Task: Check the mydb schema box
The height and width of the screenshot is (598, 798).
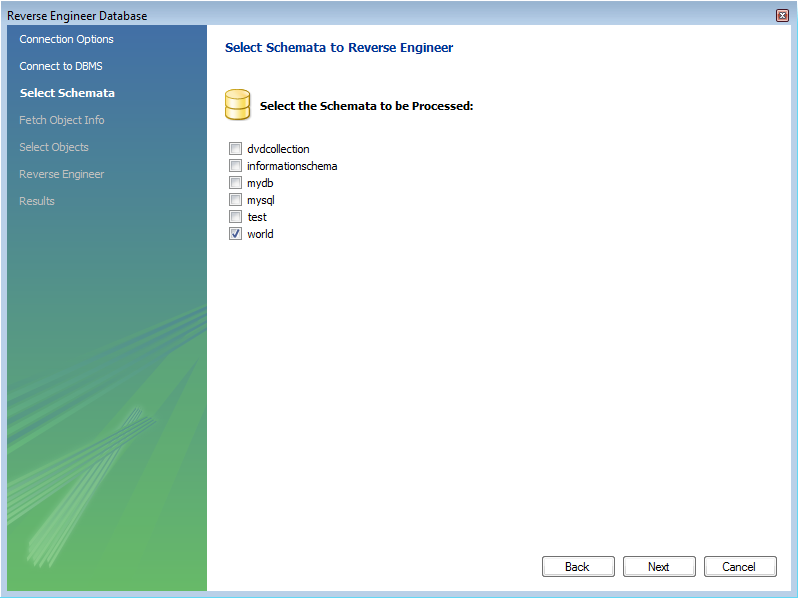Action: [236, 183]
